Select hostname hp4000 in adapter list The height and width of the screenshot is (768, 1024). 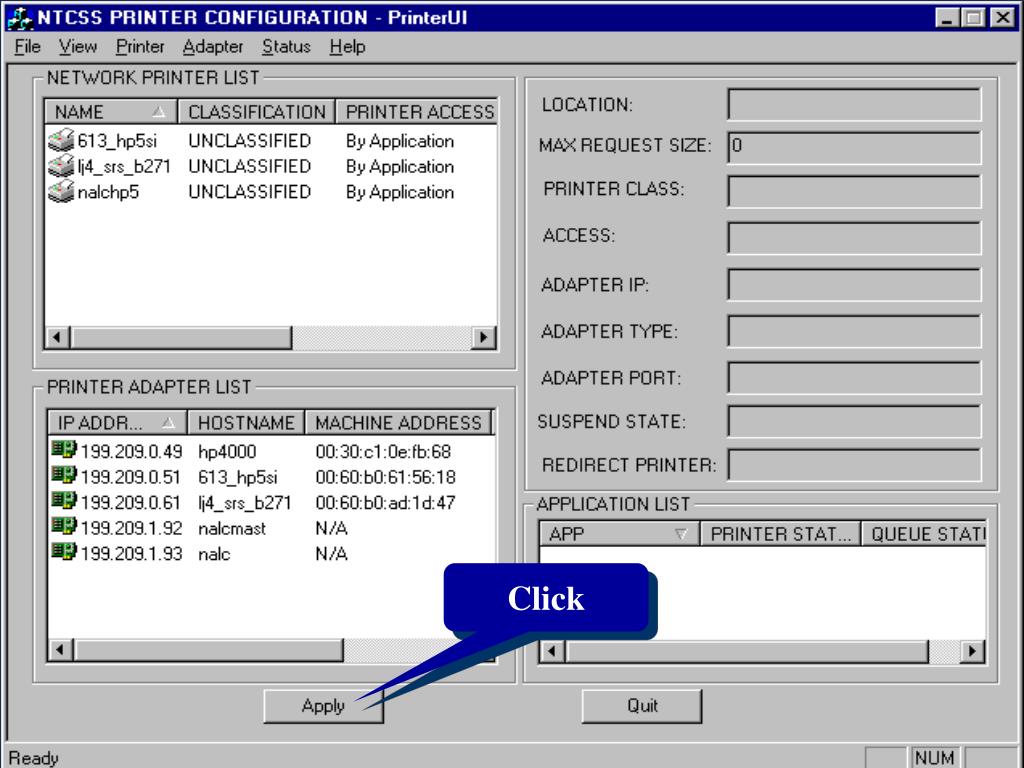pos(227,451)
